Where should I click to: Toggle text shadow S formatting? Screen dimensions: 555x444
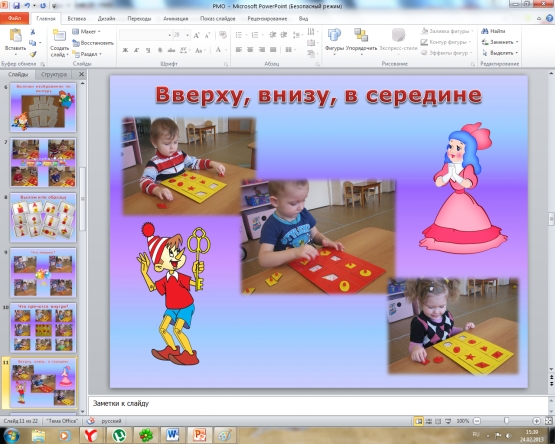pos(160,50)
